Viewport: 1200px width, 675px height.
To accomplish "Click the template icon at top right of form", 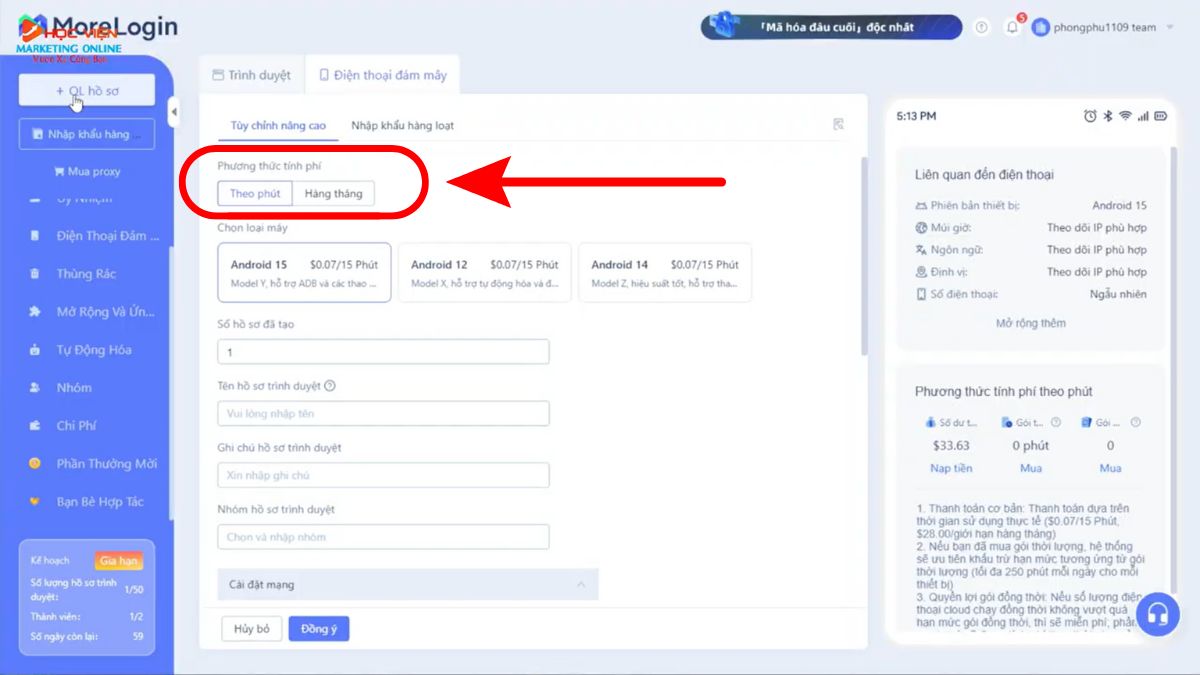I will [x=838, y=124].
